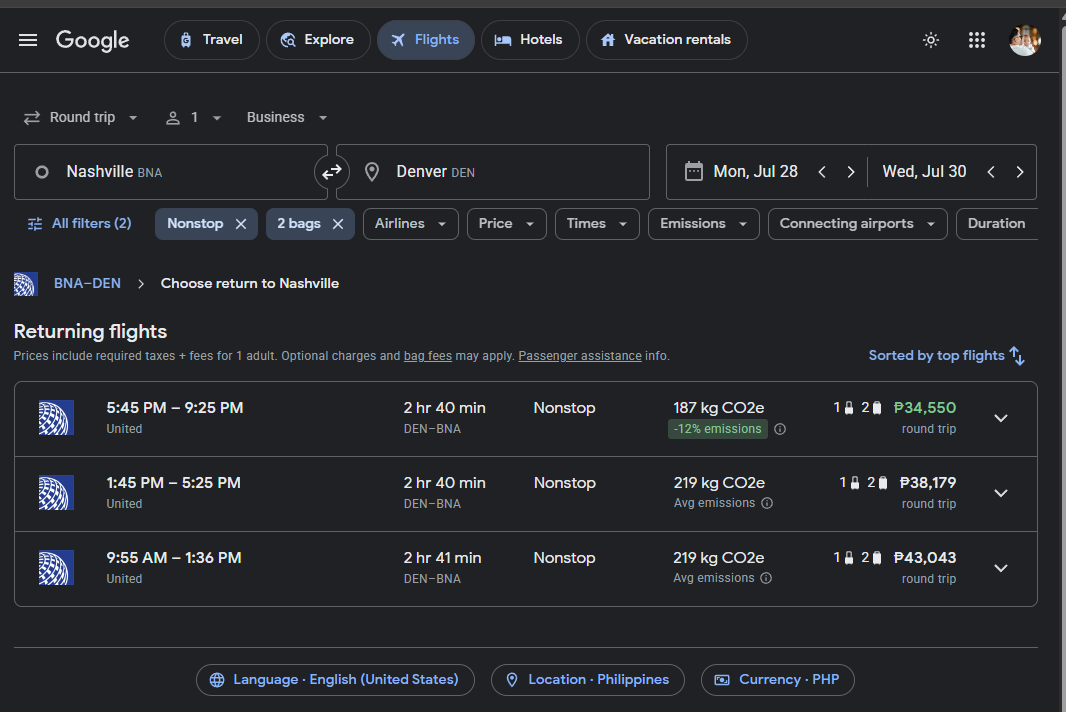Change Location · Philippines

click(588, 680)
